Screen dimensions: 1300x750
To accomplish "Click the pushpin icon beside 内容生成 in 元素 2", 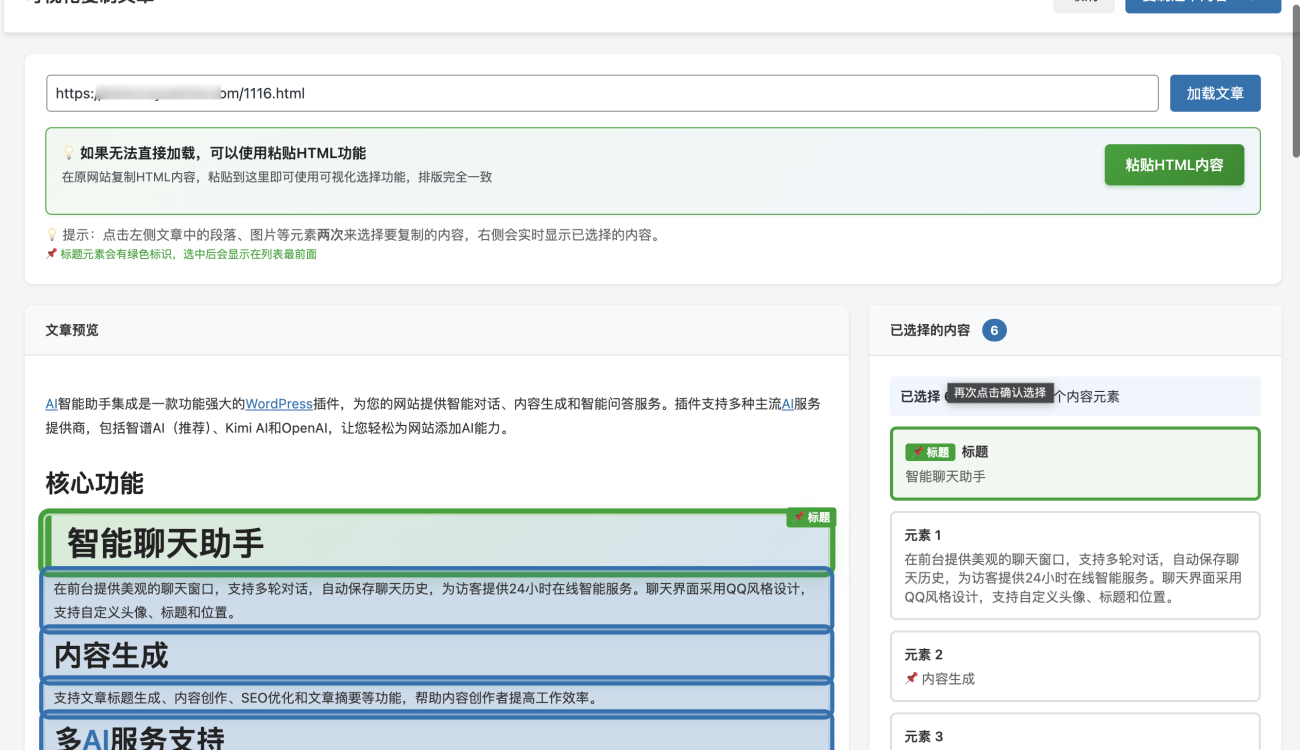I will pos(911,679).
